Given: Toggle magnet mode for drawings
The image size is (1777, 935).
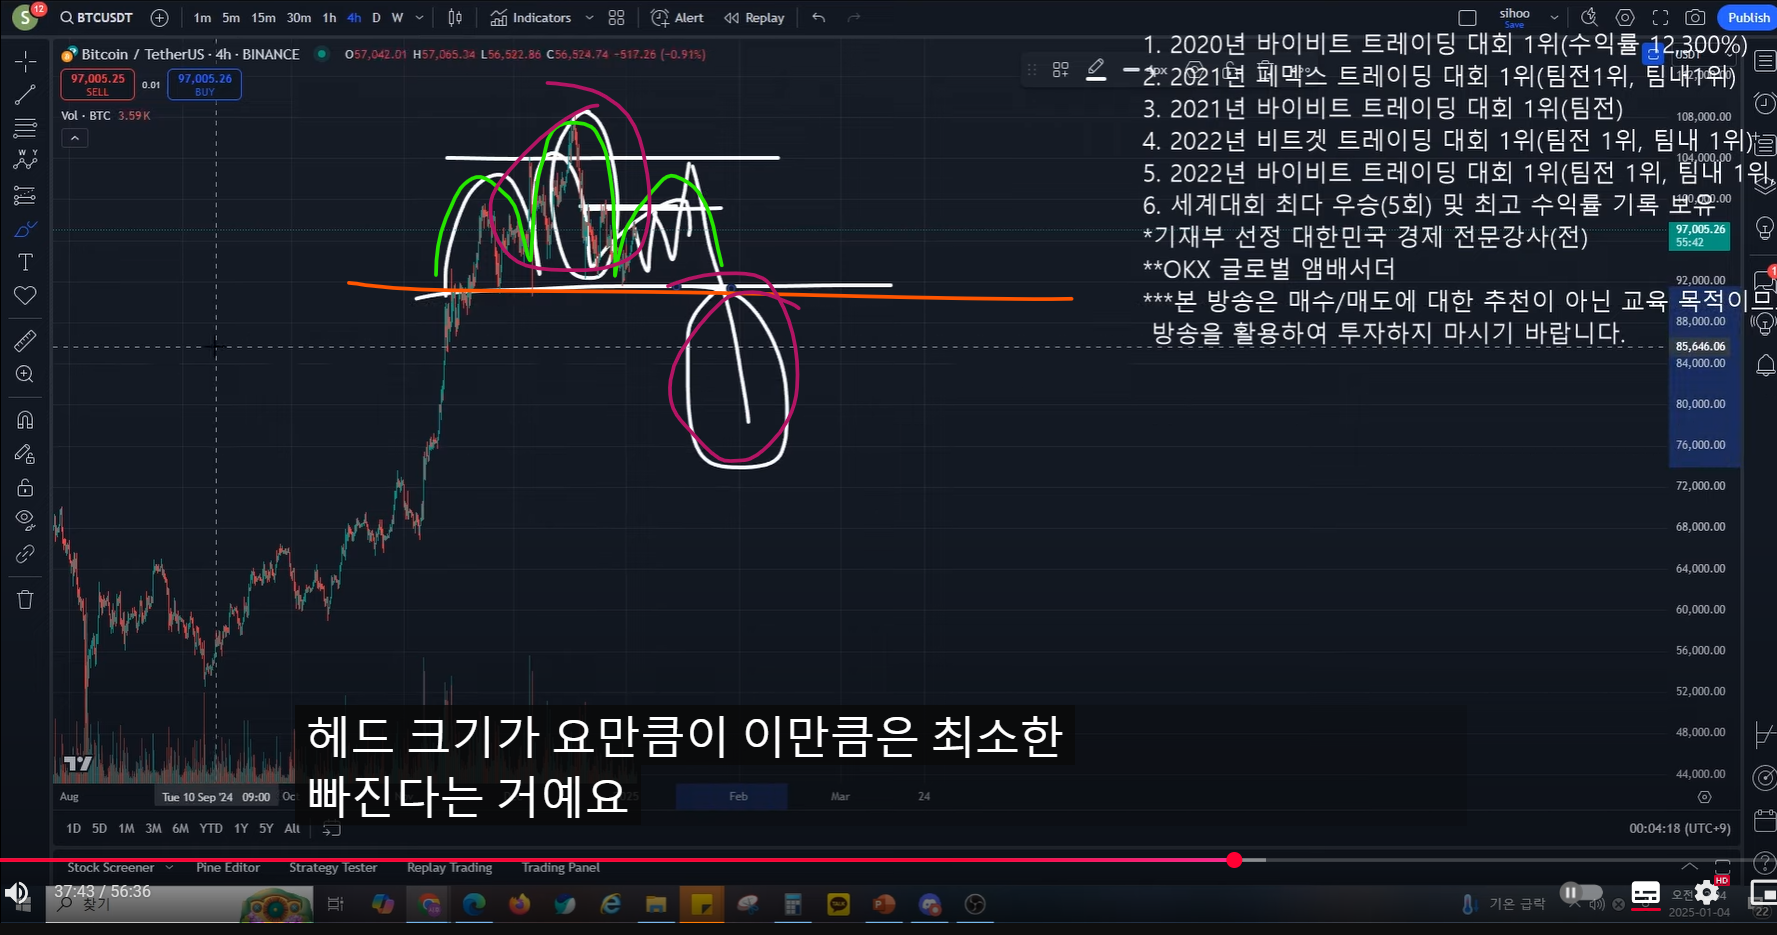Looking at the screenshot, I should coord(25,420).
